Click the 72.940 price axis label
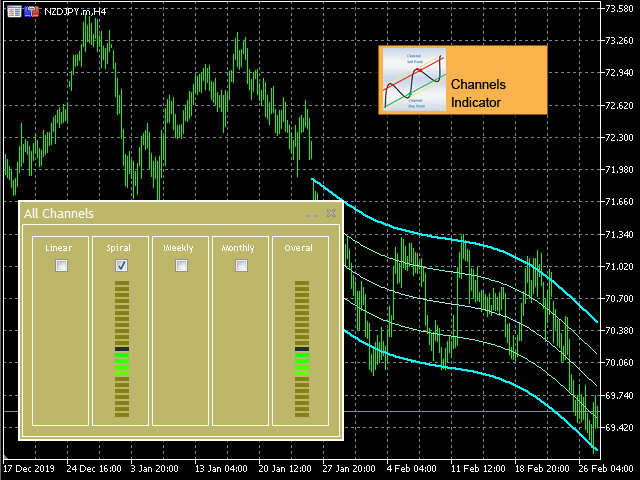This screenshot has width=640, height=480. pos(619,73)
